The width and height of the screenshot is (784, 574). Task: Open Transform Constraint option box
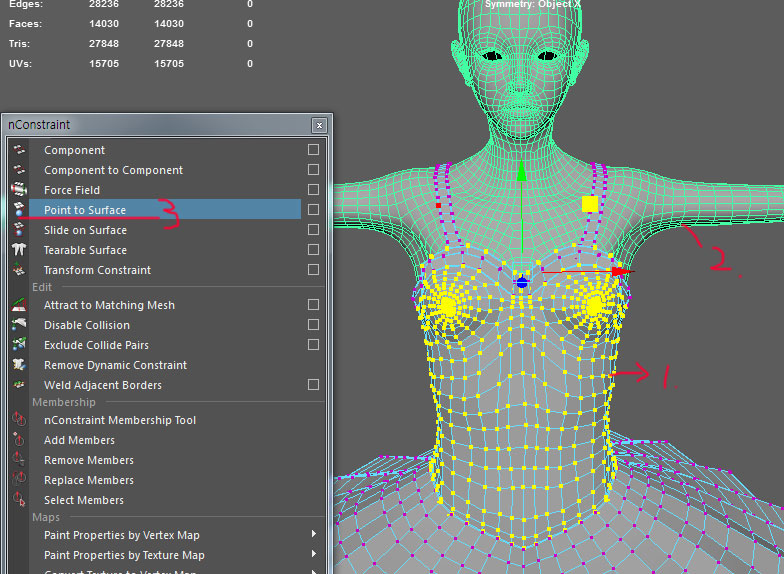click(314, 270)
